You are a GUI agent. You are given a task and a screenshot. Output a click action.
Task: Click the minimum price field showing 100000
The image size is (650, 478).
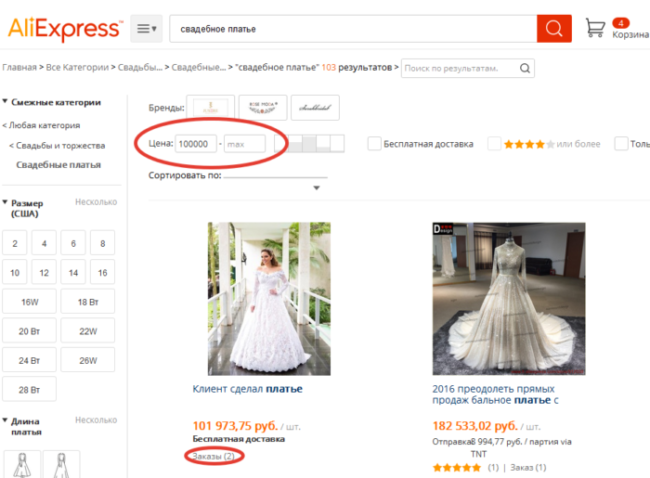point(196,144)
